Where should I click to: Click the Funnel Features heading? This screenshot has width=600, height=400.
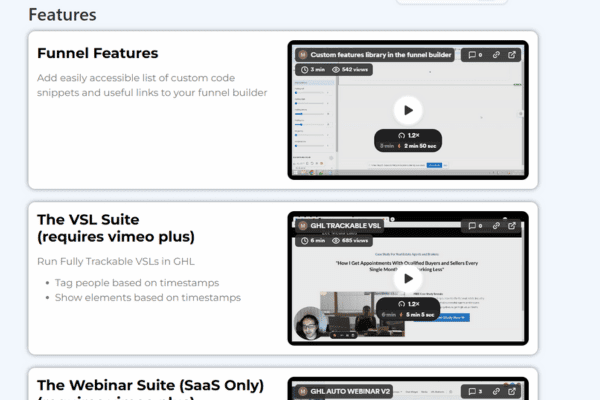98,53
